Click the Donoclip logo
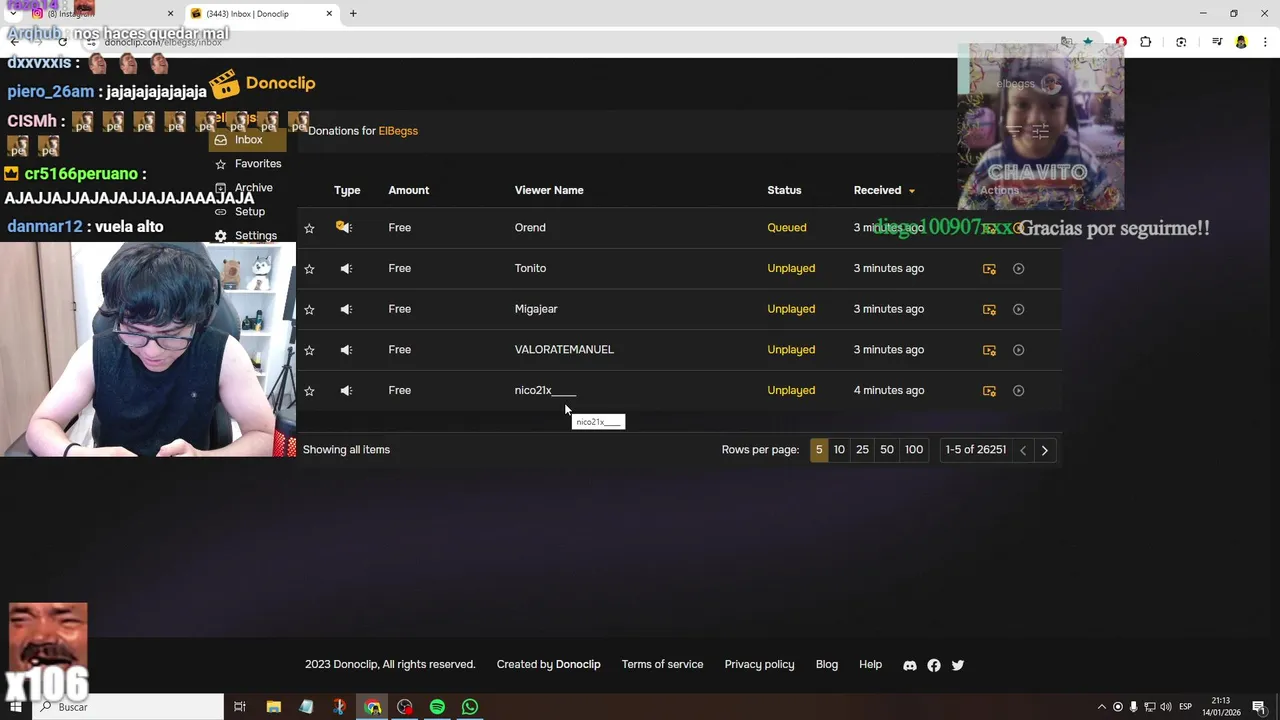The height and width of the screenshot is (720, 1280). pos(263,84)
